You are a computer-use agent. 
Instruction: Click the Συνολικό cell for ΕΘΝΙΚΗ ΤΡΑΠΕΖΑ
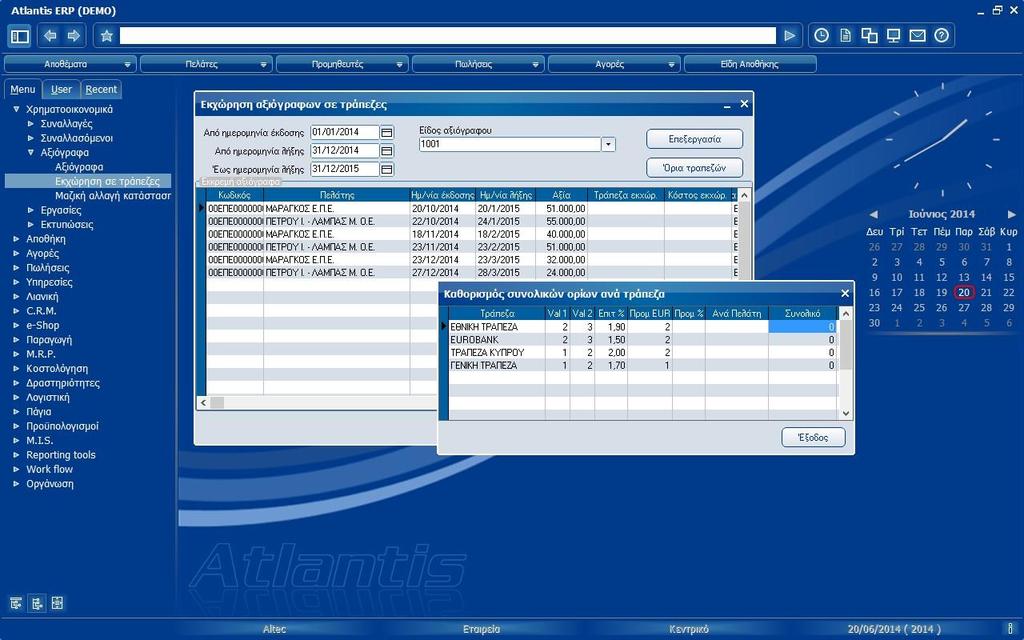click(x=803, y=327)
